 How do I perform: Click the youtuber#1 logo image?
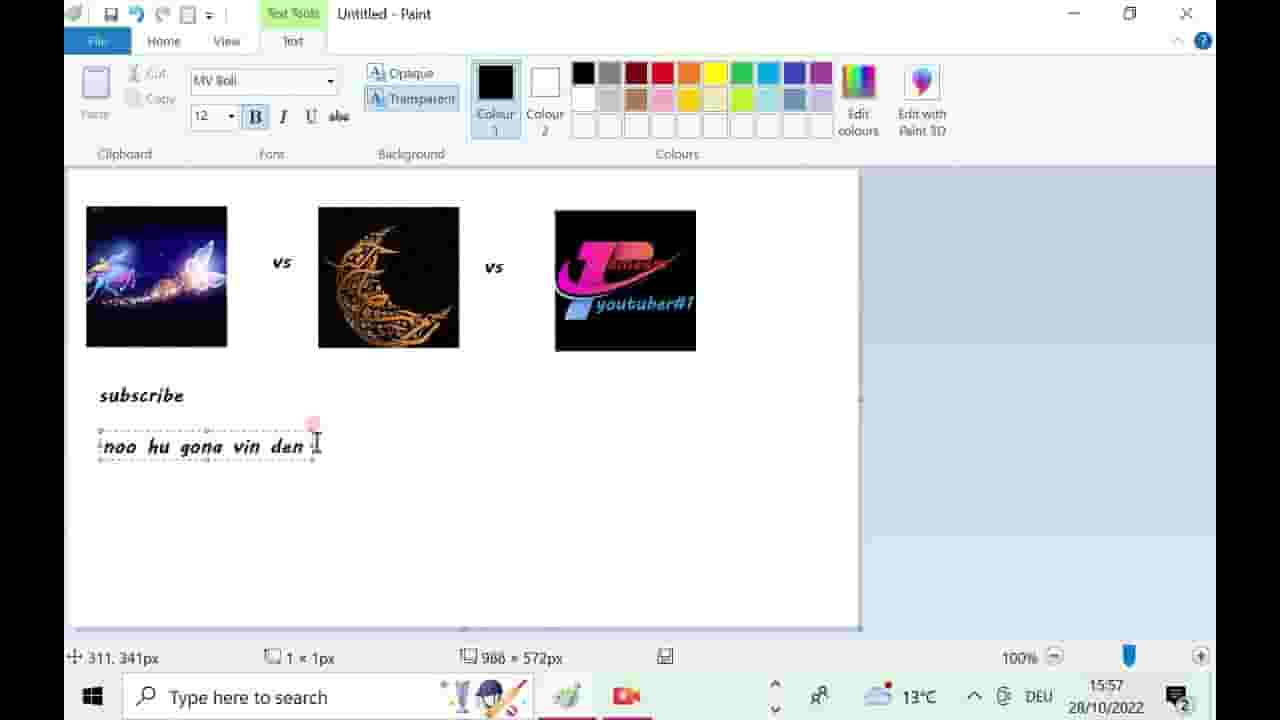pyautogui.click(x=626, y=281)
